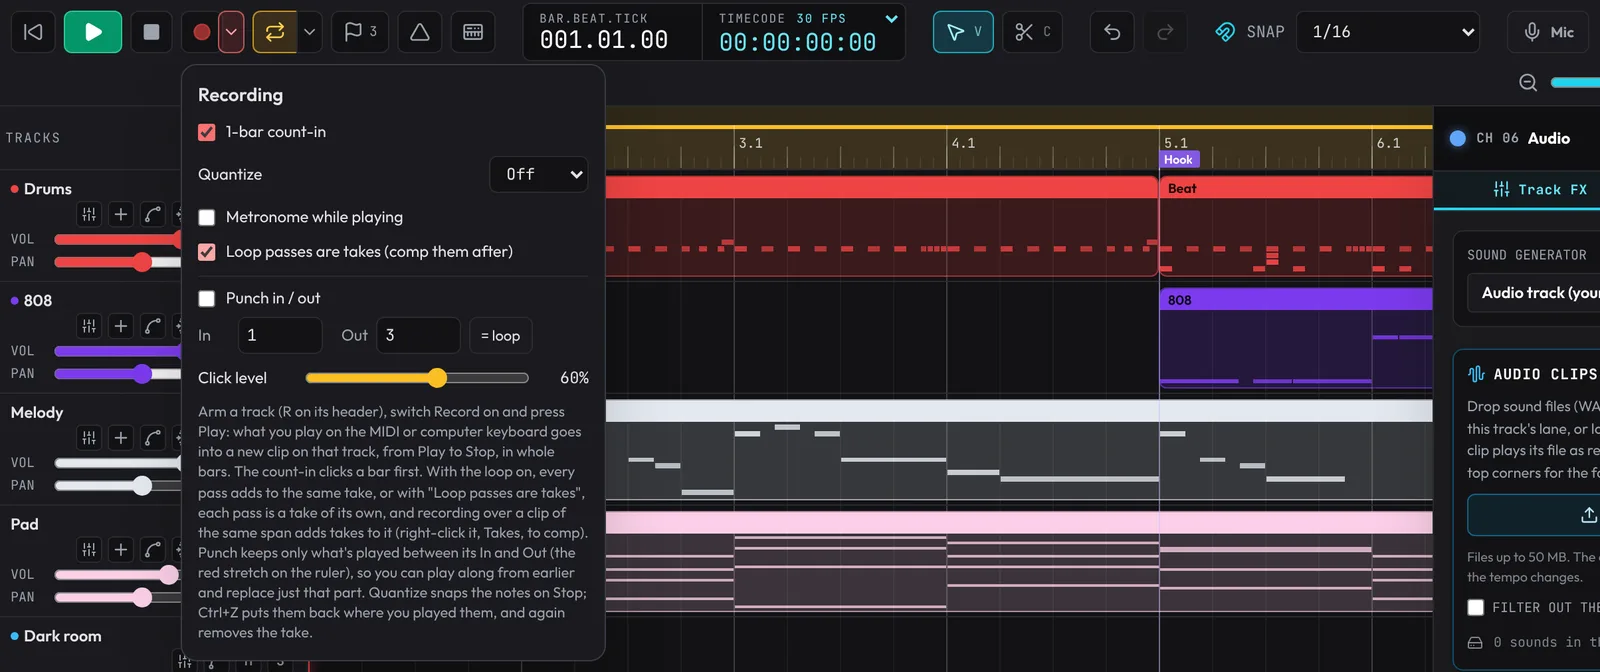Image resolution: width=1600 pixels, height=672 pixels.
Task: Stop the transport
Action: 151,32
